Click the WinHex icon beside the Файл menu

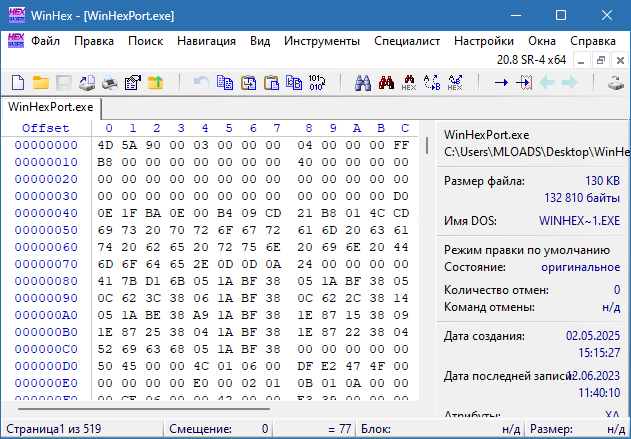[16, 41]
